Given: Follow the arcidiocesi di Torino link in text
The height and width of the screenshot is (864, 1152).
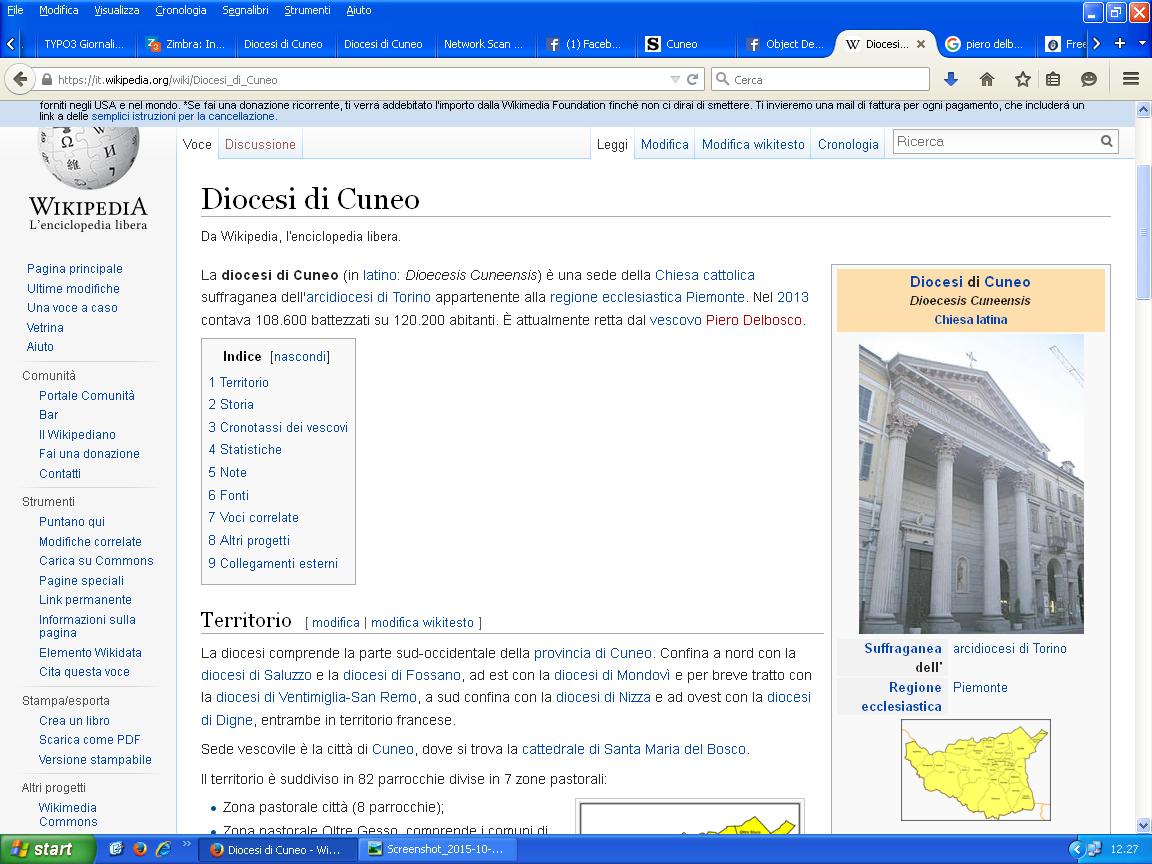Looking at the screenshot, I should click(368, 297).
